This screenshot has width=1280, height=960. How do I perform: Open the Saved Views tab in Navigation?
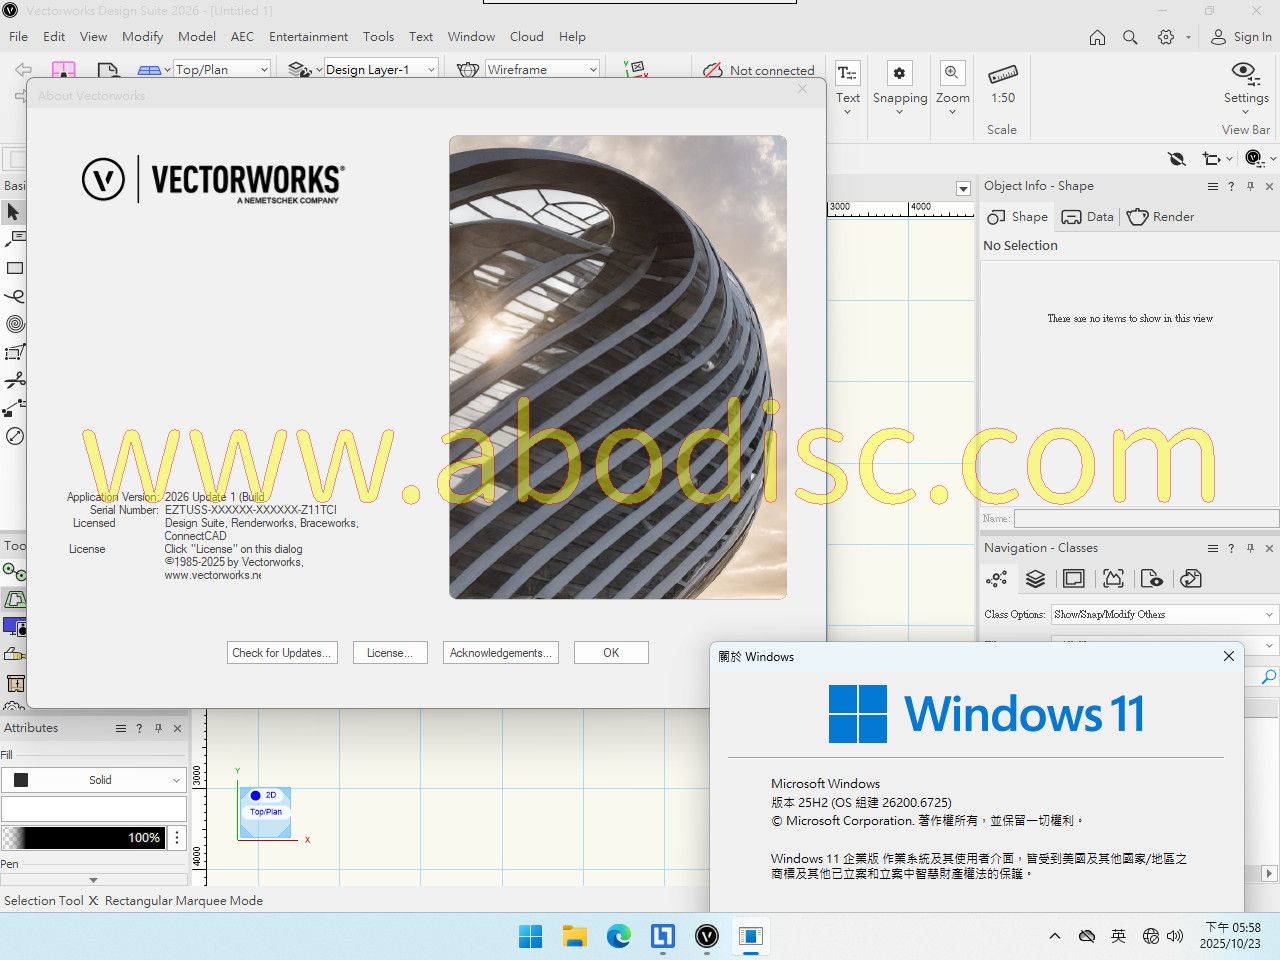click(1152, 579)
